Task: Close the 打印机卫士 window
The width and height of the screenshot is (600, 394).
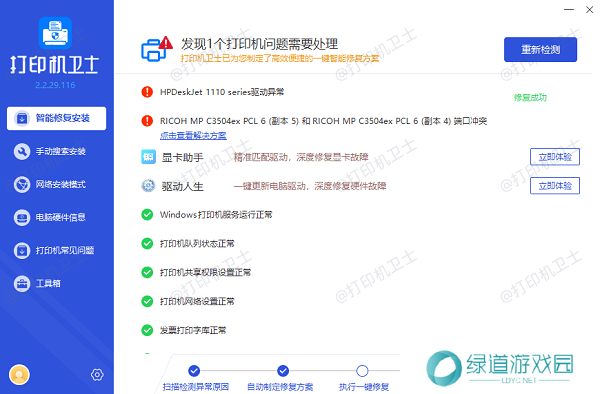Action: tap(589, 10)
